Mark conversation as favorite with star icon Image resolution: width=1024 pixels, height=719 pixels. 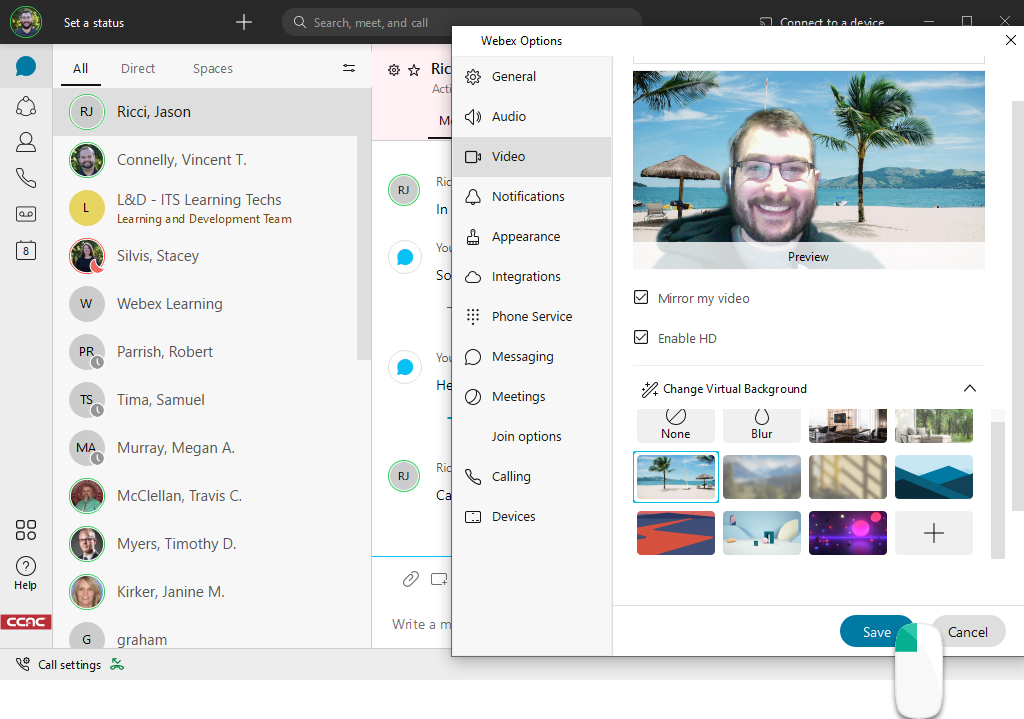[414, 70]
